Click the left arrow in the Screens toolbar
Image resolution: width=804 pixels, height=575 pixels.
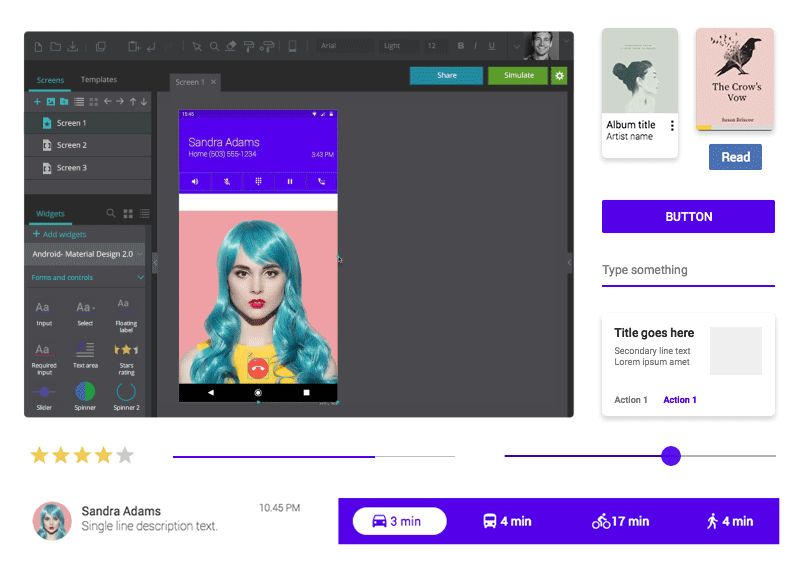(x=108, y=102)
